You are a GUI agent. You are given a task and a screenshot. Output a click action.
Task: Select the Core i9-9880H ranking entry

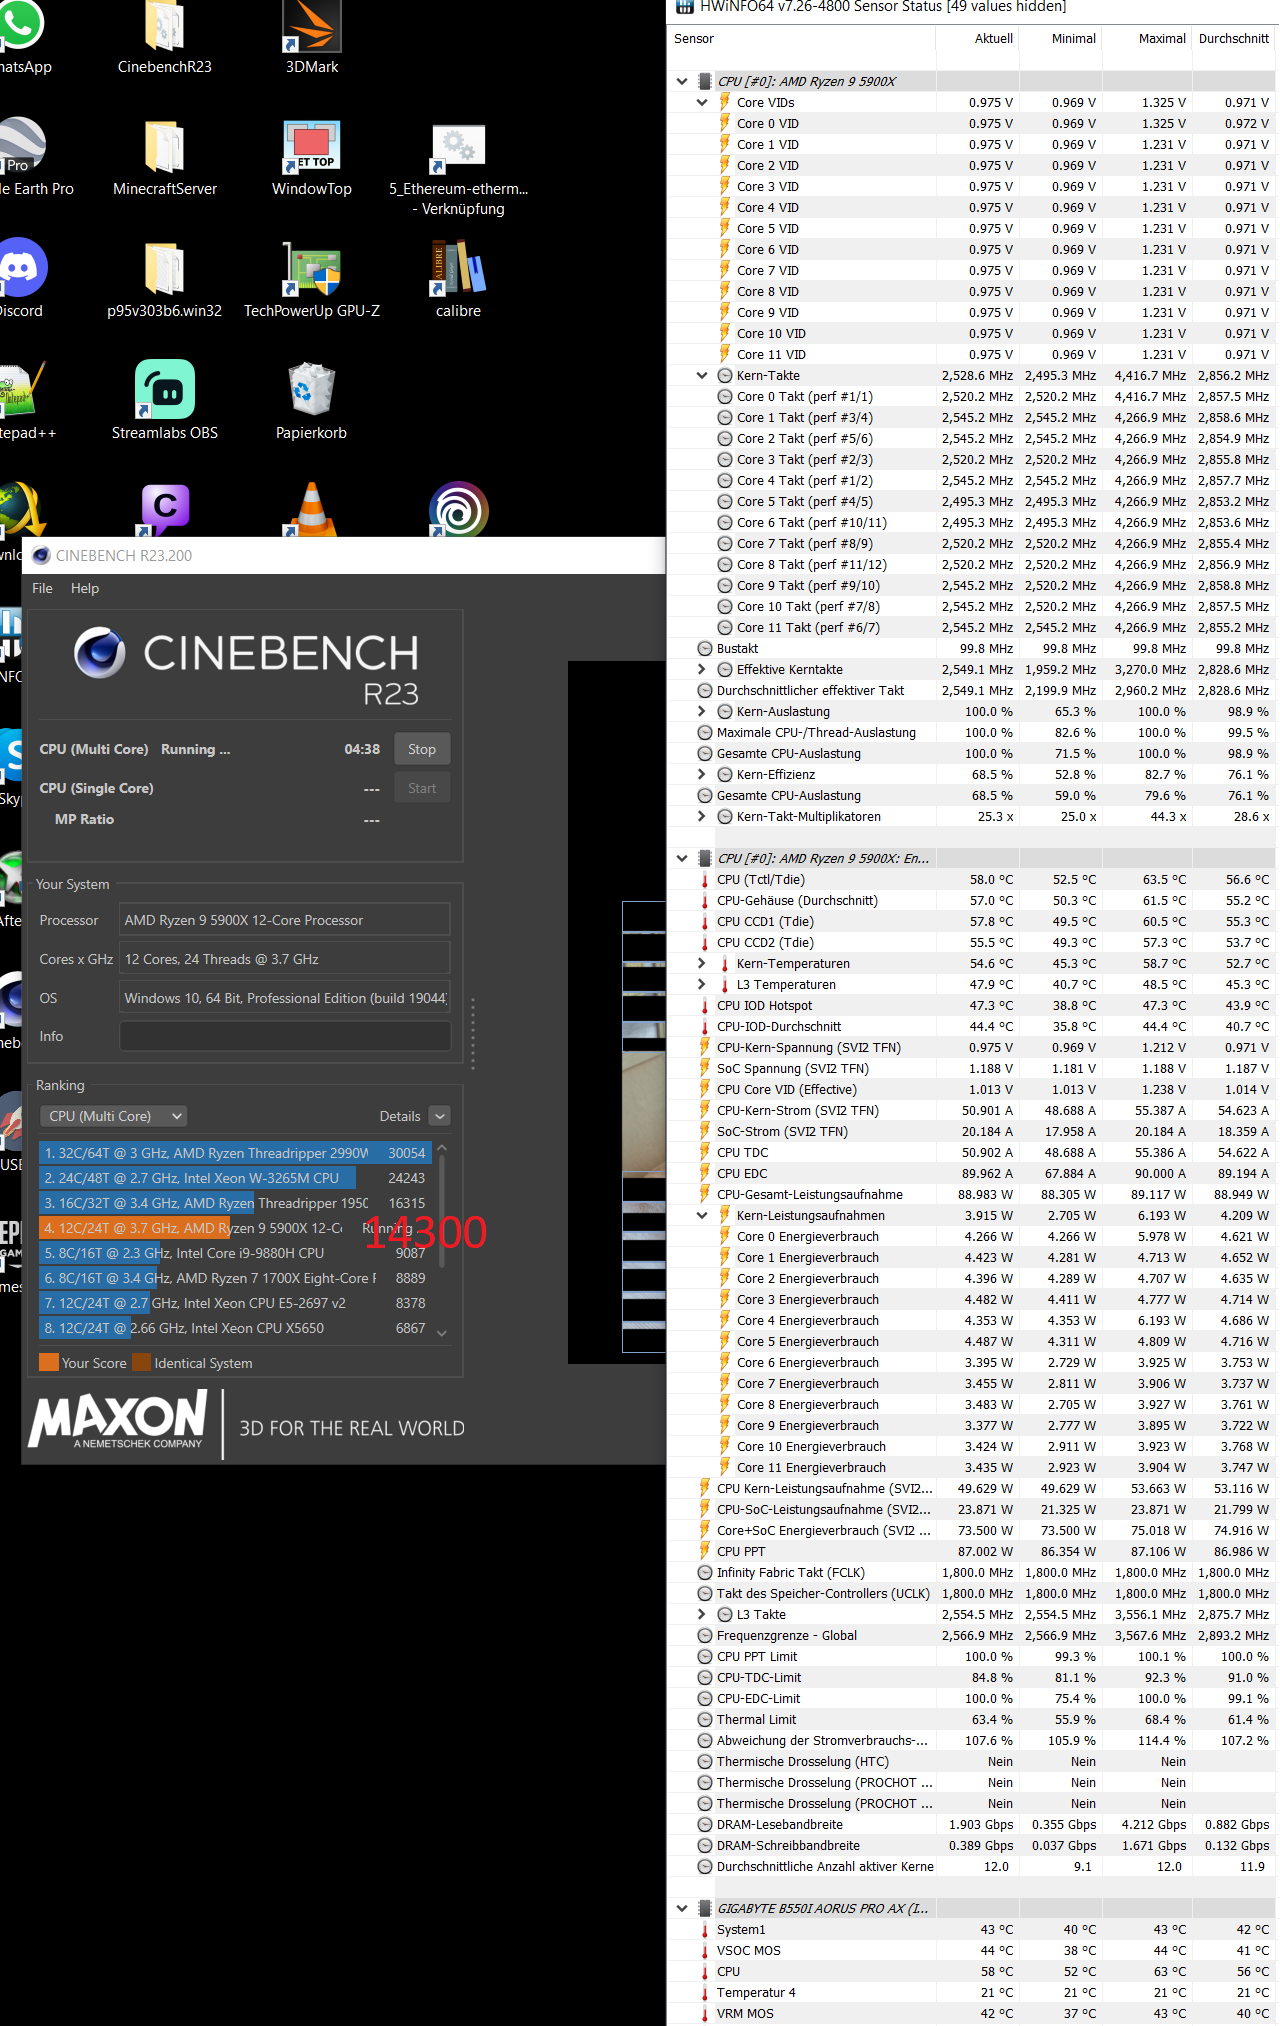235,1253
